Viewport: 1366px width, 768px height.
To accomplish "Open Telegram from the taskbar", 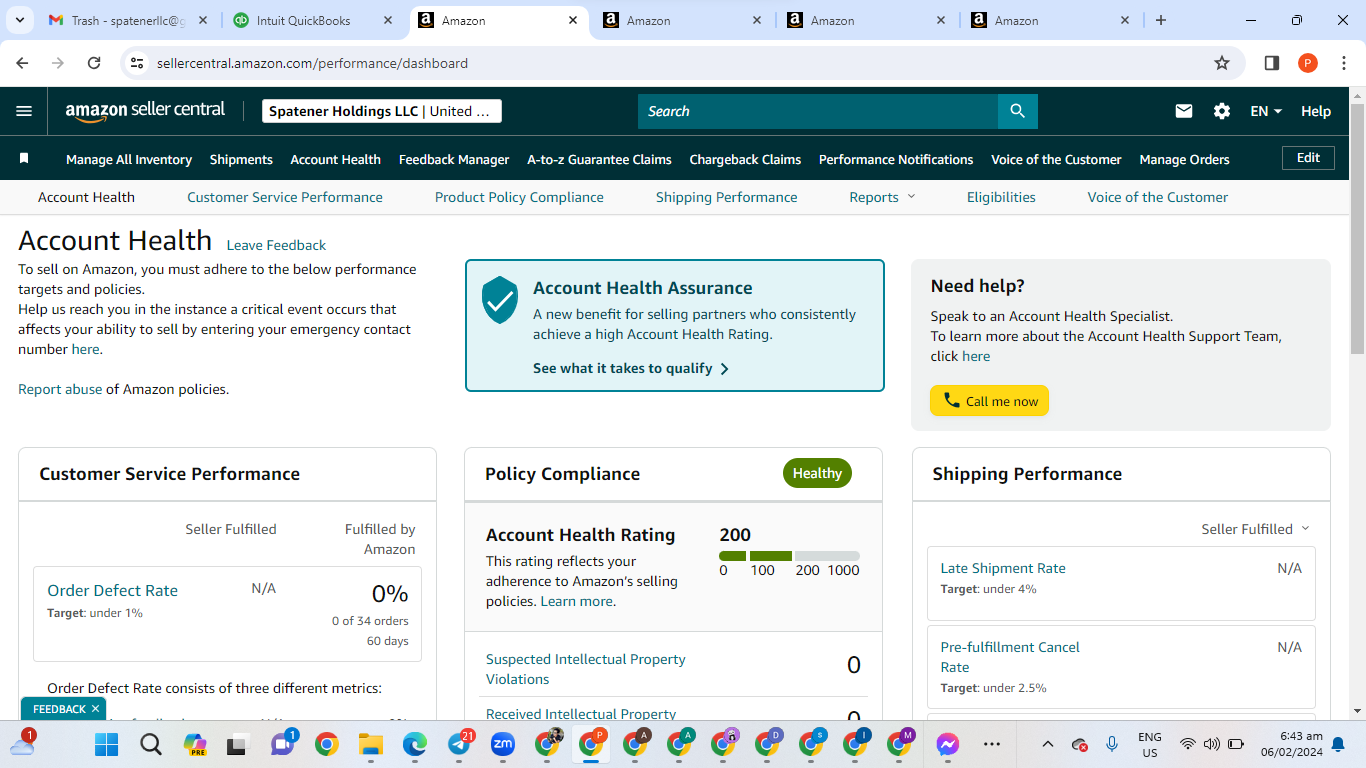I will pyautogui.click(x=460, y=744).
